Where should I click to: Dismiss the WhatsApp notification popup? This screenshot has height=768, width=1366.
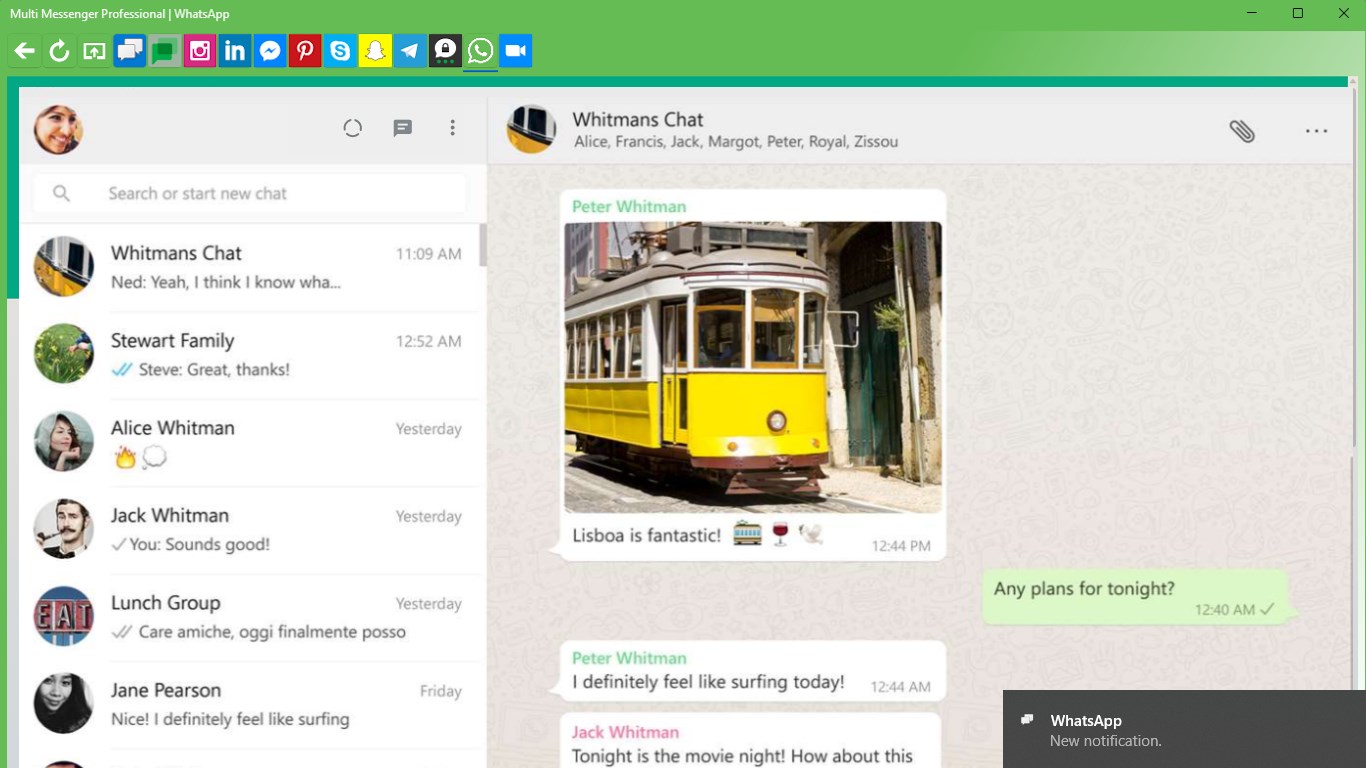click(1183, 728)
